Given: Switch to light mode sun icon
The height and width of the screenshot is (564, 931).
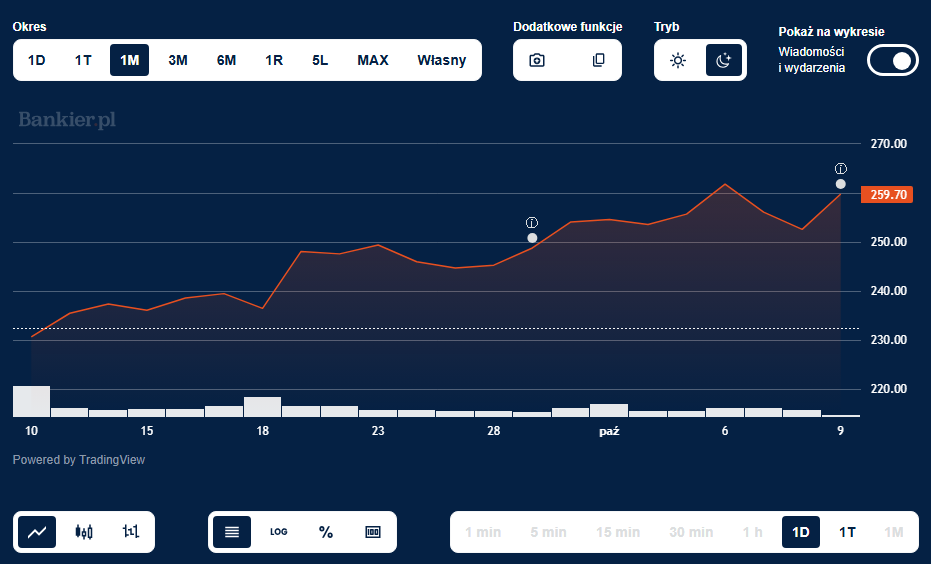Looking at the screenshot, I should pyautogui.click(x=677, y=60).
